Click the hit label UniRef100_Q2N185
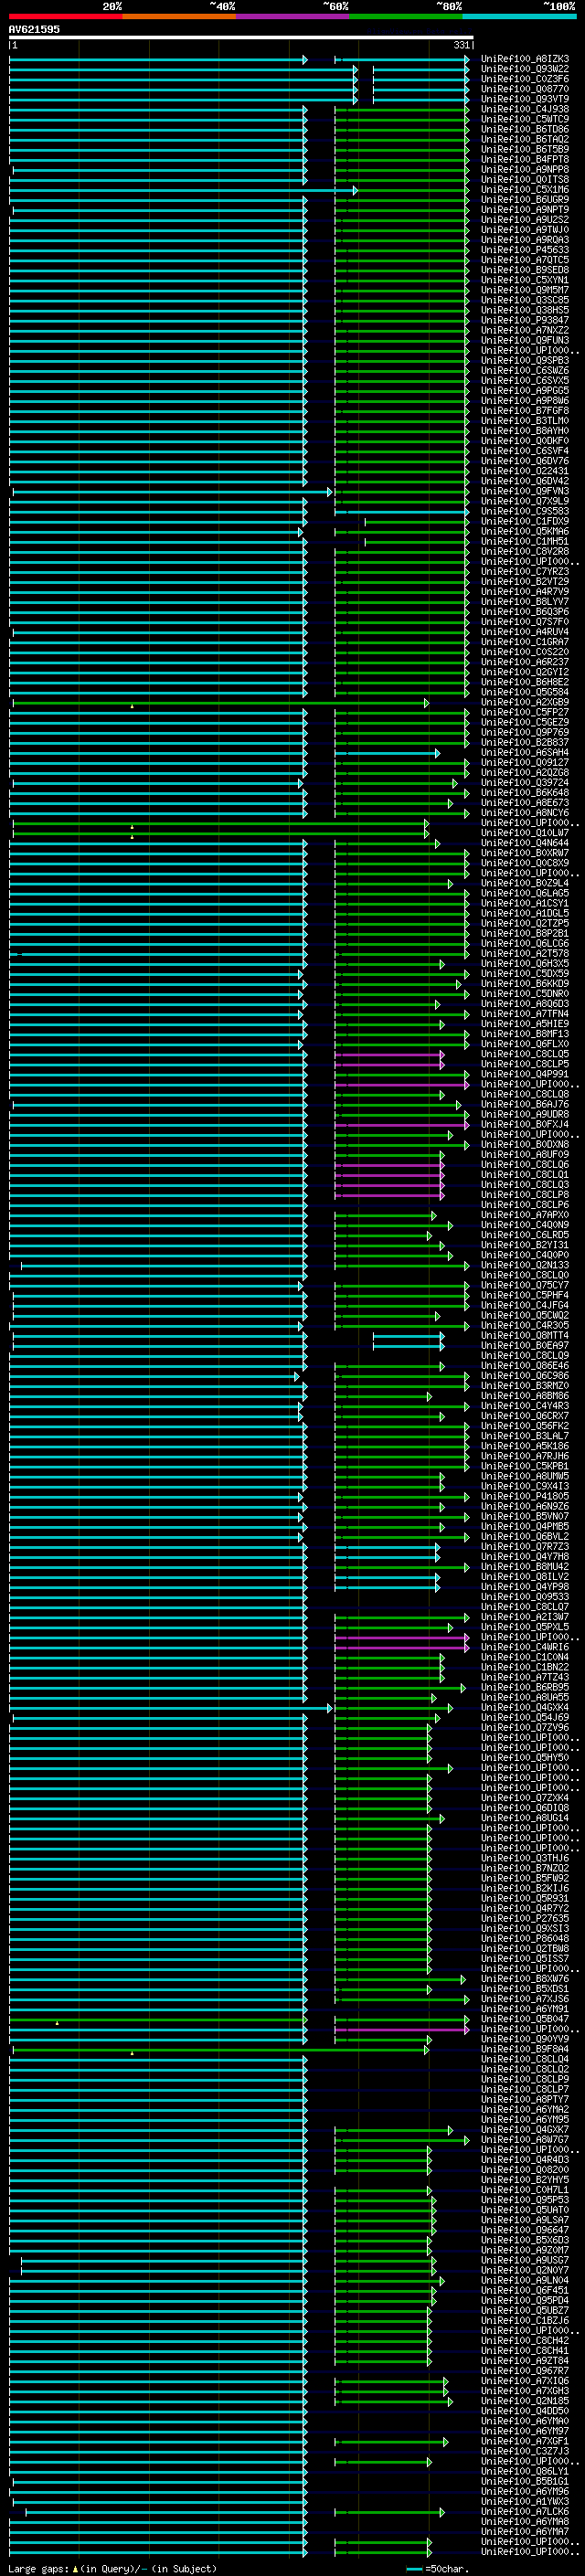Image resolution: width=585 pixels, height=2576 pixels. point(525,2400)
